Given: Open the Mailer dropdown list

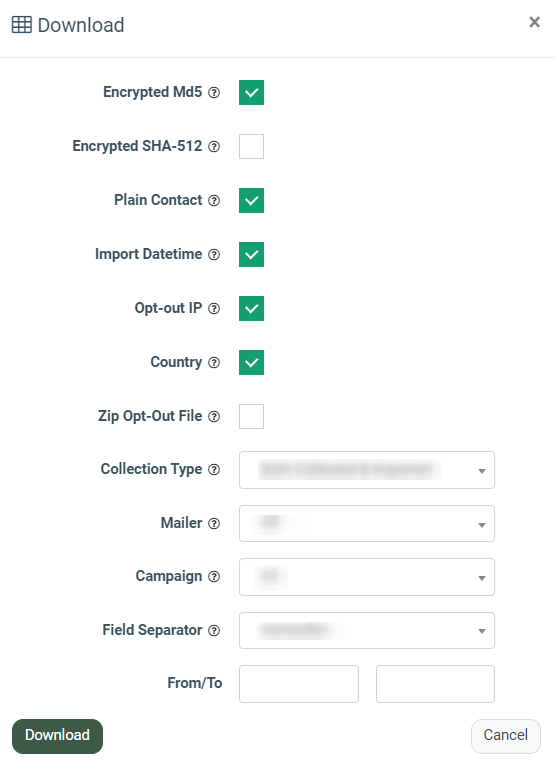Looking at the screenshot, I should 367,524.
